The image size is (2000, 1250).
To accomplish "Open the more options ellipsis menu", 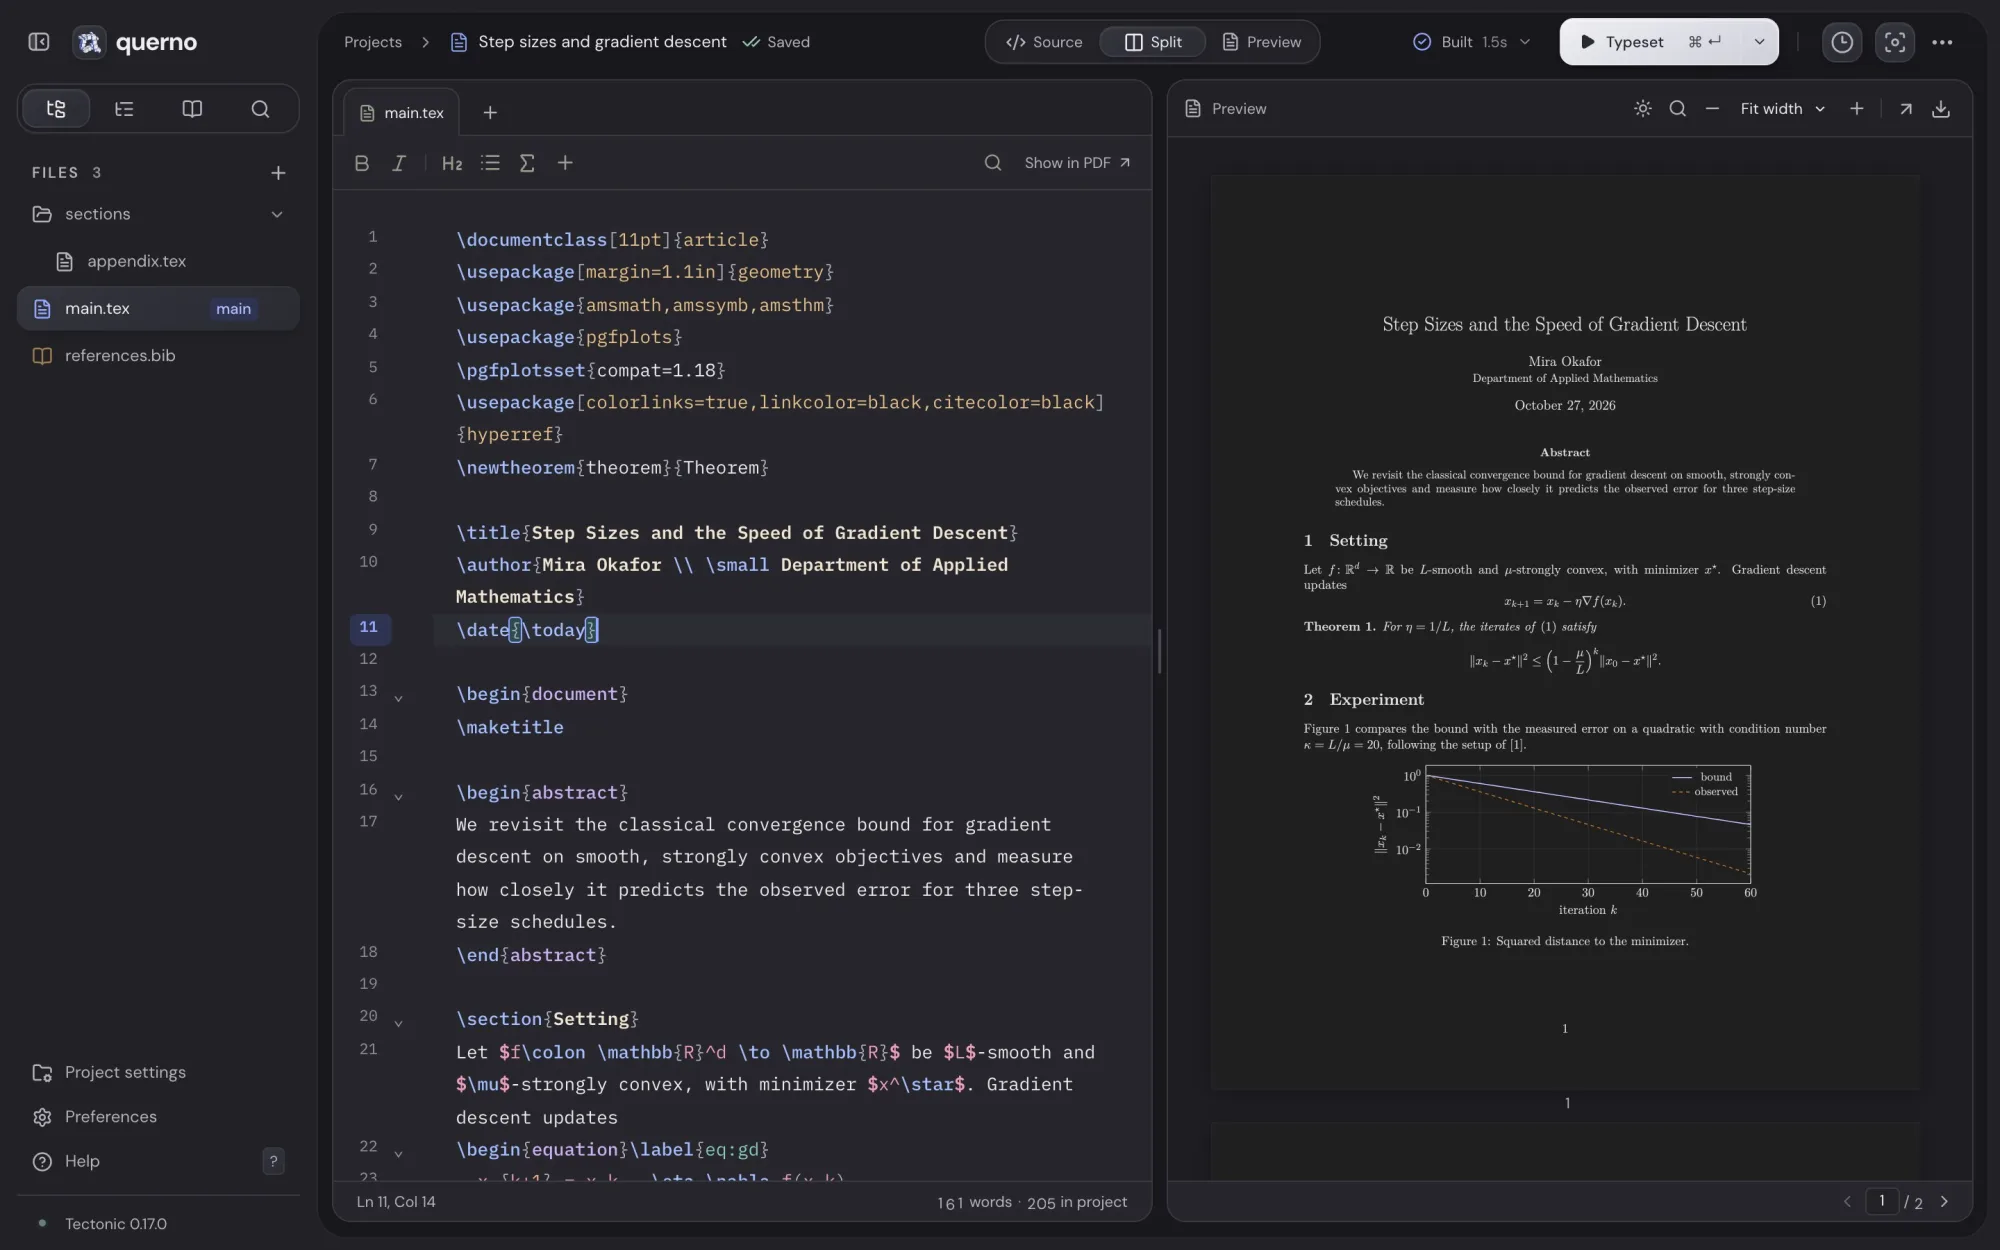I will tap(1942, 42).
